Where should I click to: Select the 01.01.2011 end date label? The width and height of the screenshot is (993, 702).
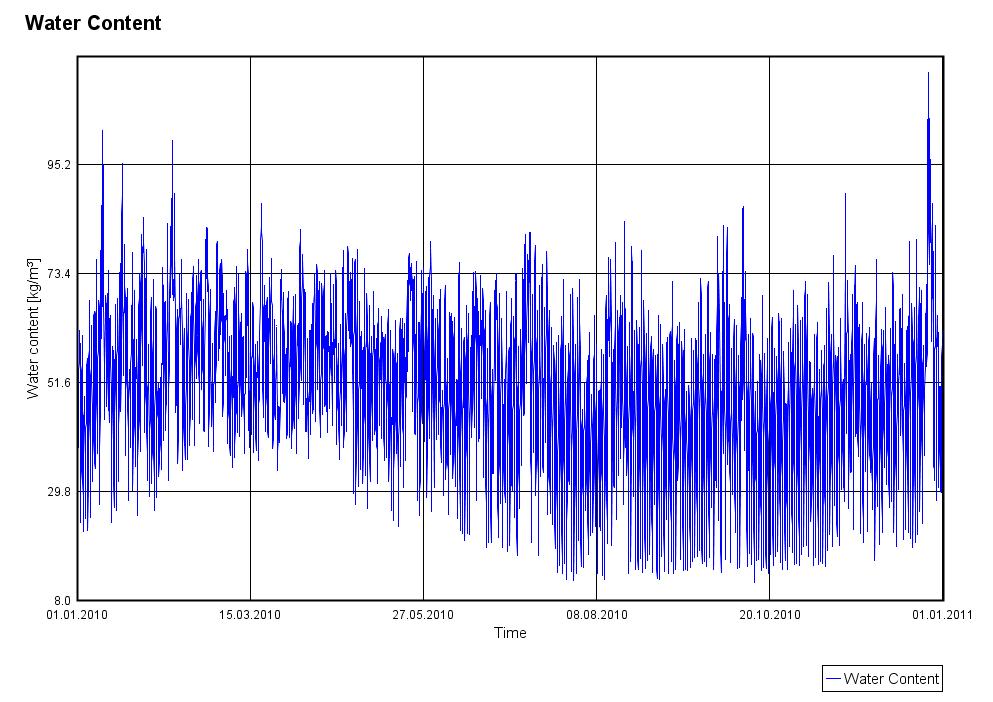point(943,615)
